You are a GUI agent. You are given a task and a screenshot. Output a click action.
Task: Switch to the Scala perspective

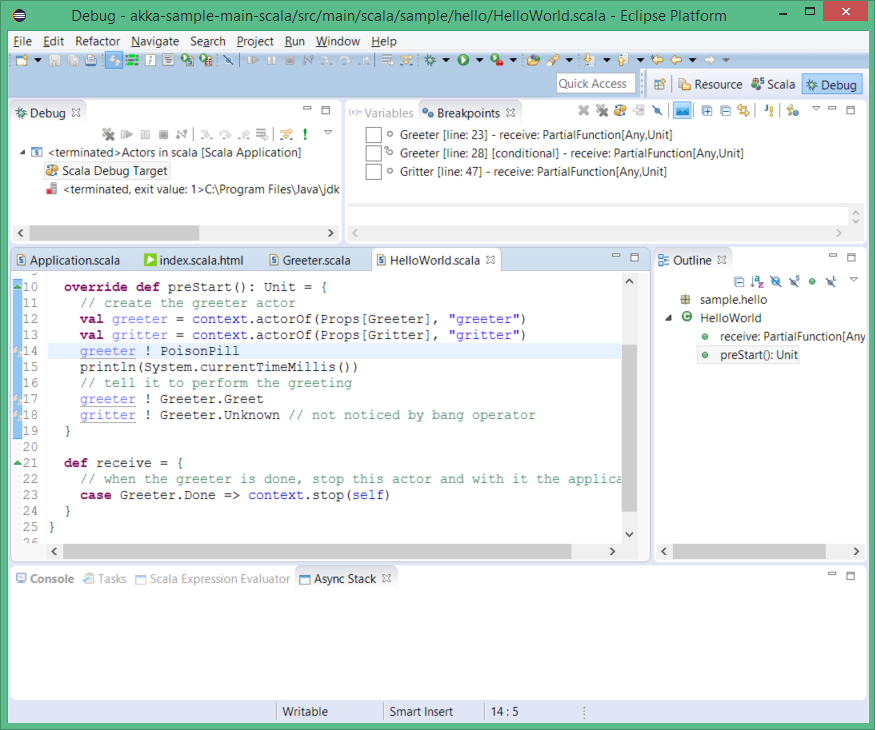(773, 85)
